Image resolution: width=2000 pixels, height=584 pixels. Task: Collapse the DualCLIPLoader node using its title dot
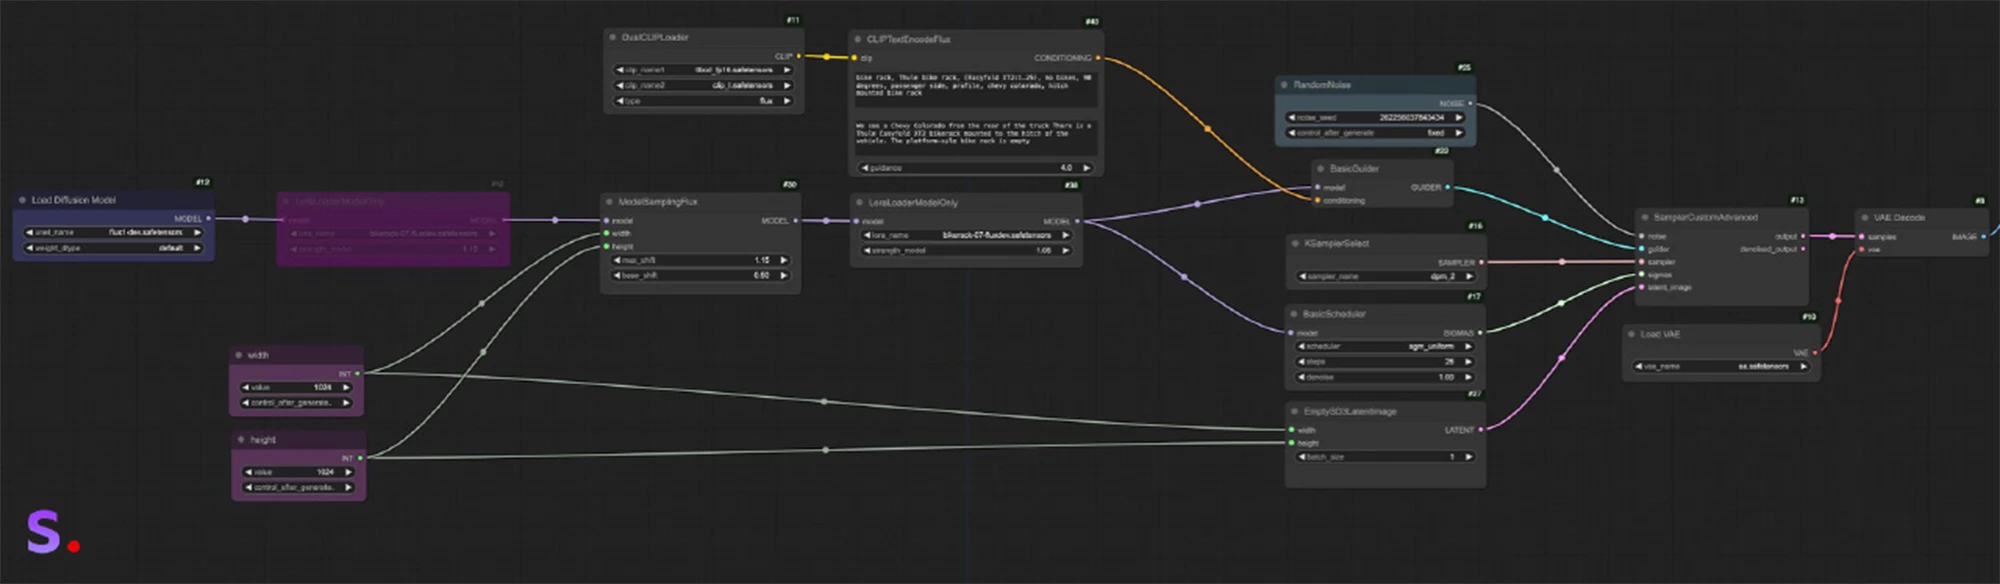(x=612, y=37)
